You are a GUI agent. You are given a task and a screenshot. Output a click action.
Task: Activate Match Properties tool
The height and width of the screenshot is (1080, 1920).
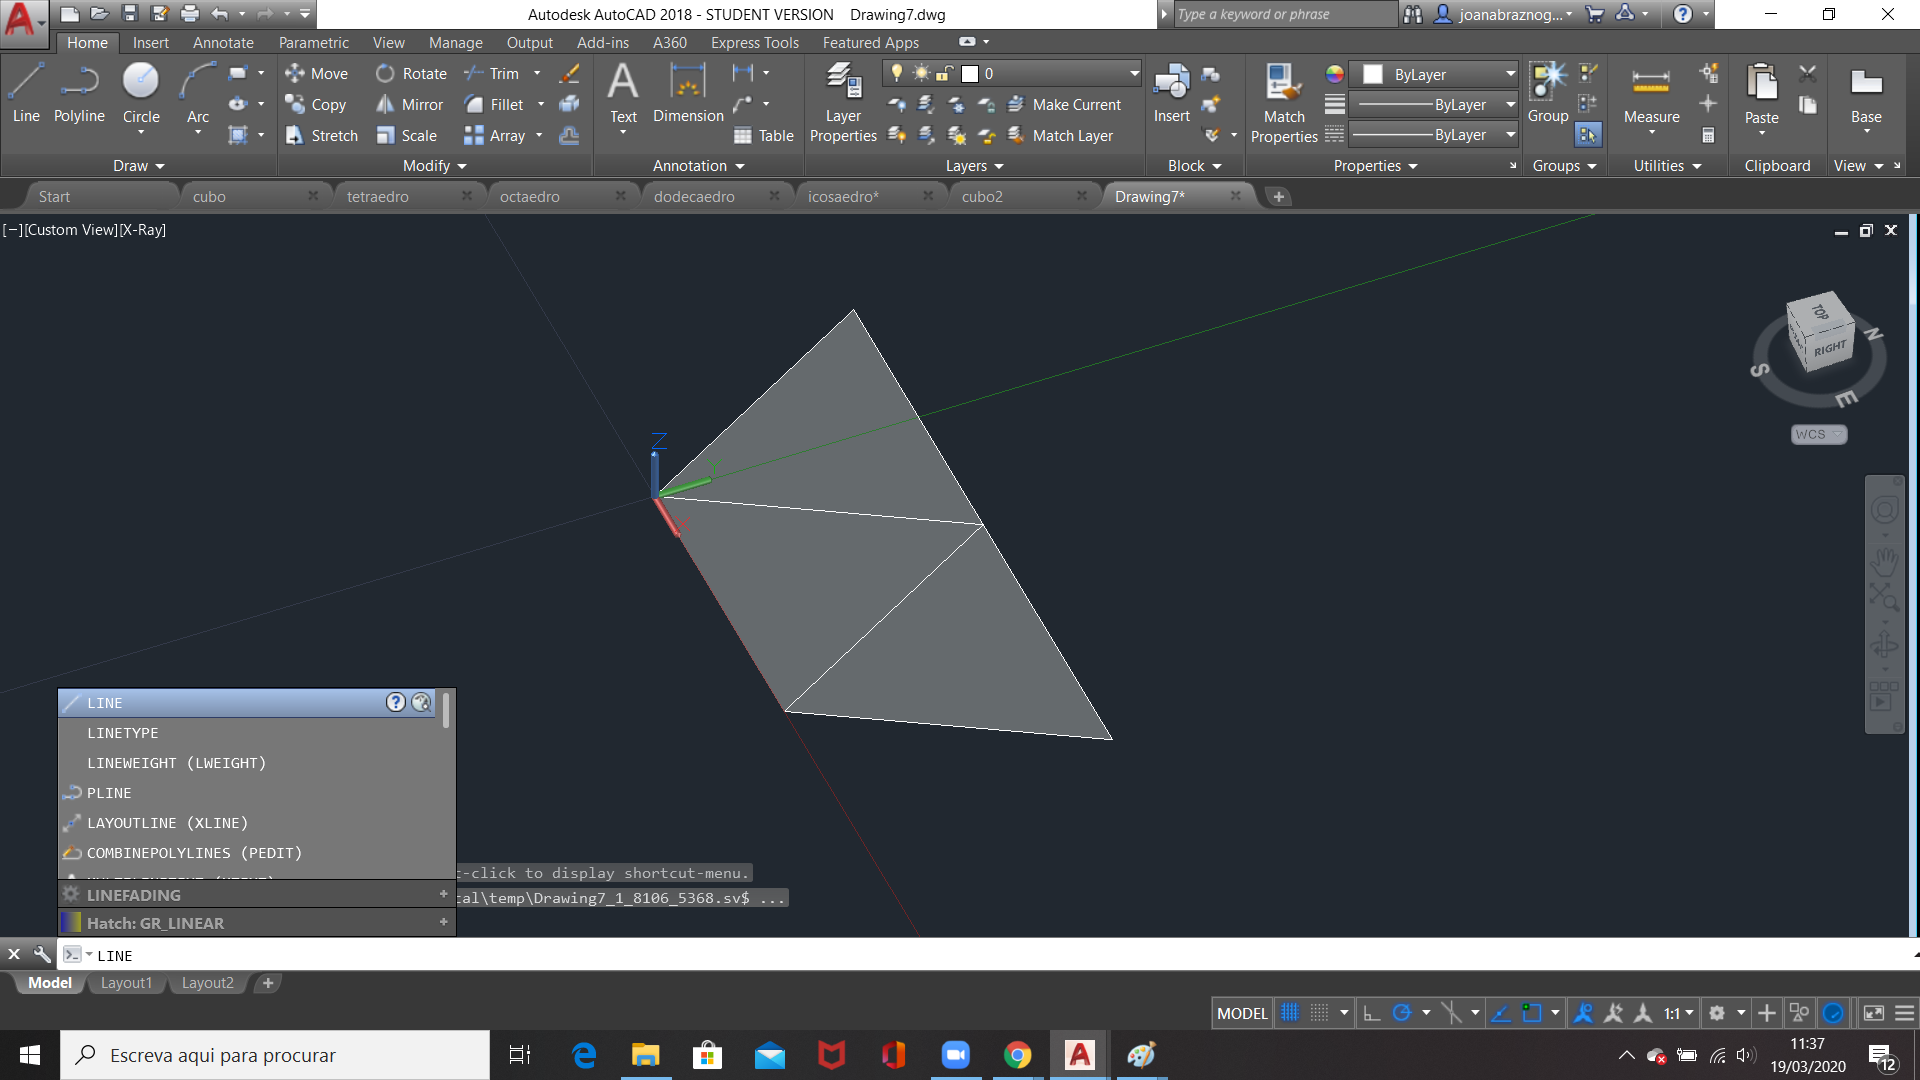click(x=1284, y=103)
